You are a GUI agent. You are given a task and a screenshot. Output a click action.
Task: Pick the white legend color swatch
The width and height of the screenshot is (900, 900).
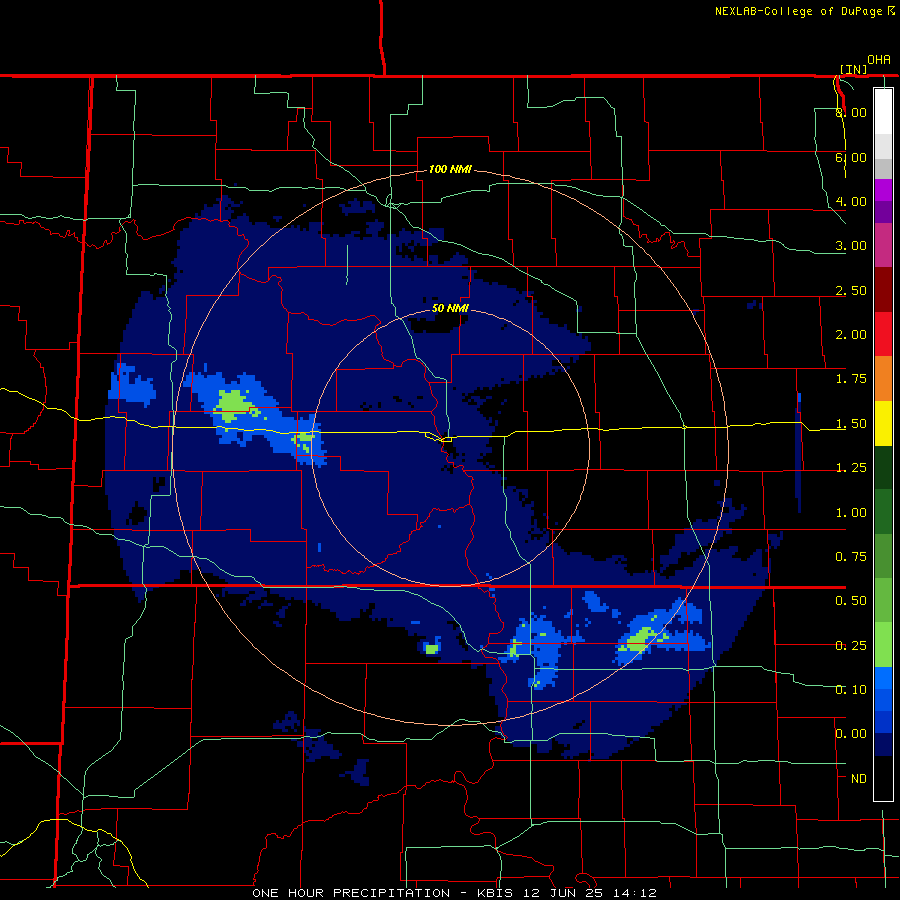pyautogui.click(x=883, y=112)
